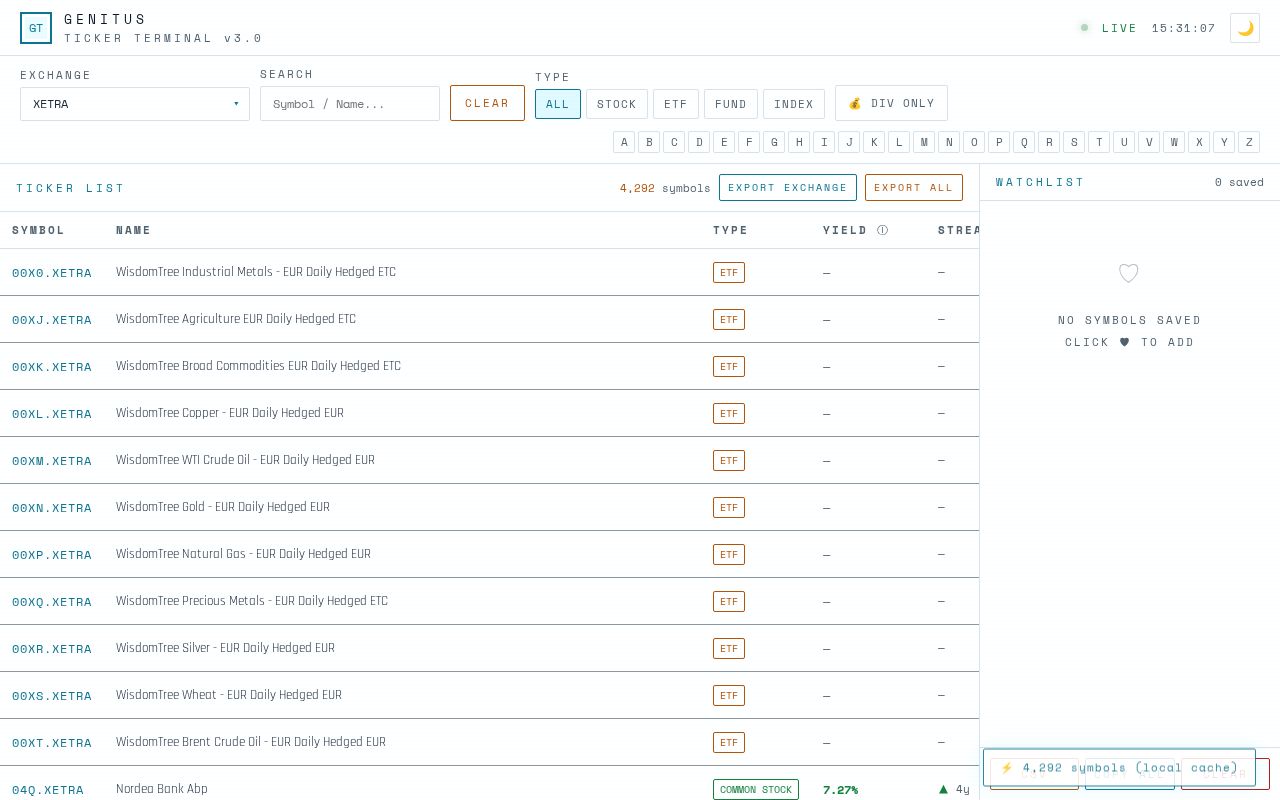Clear the search filters with the CLEAR button
1280x800 pixels.
487,103
